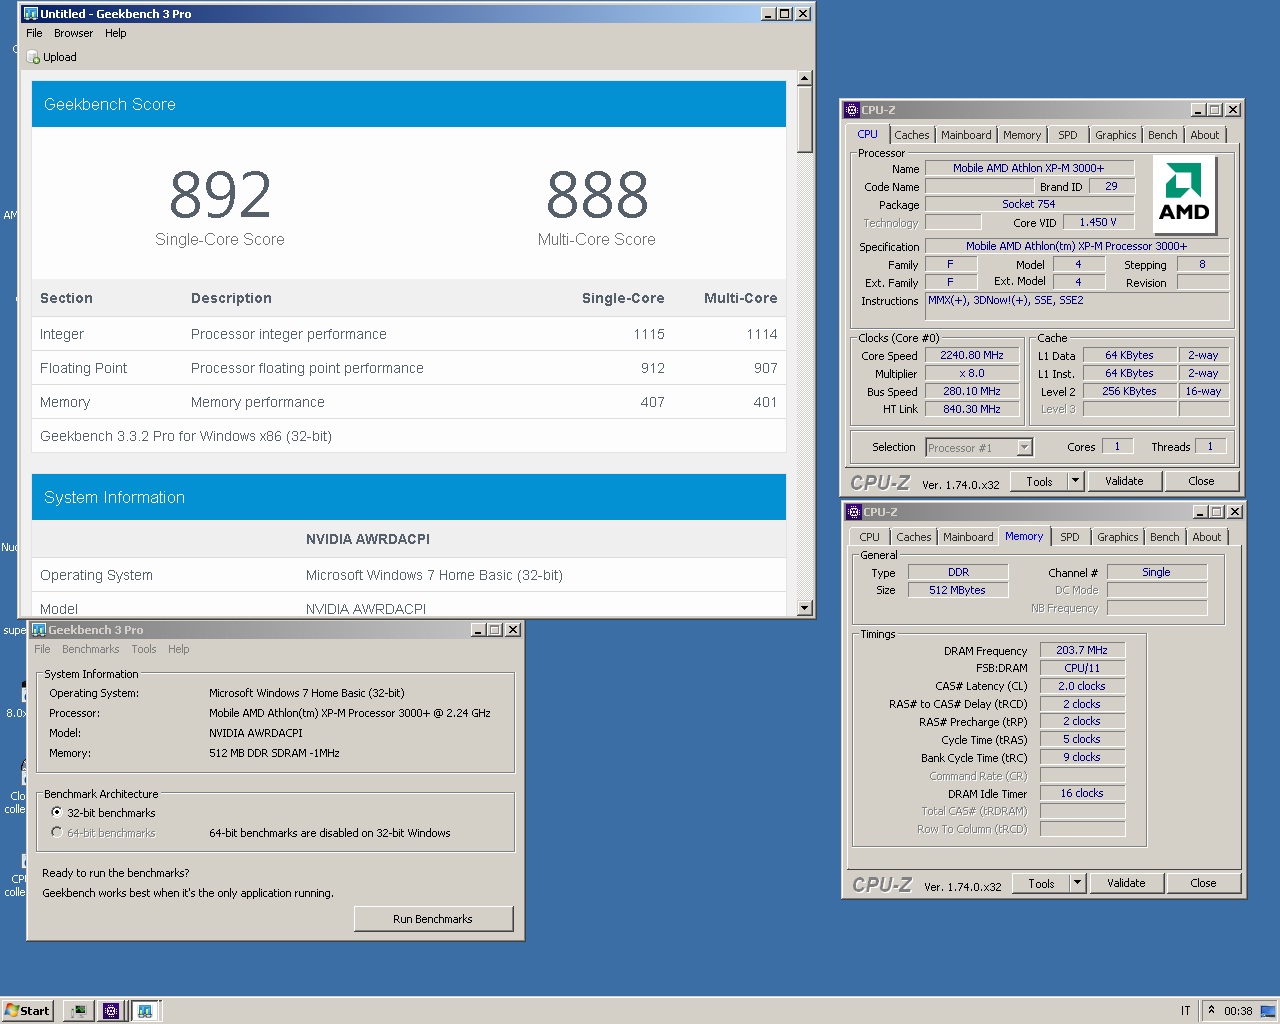Open the File menu in the Untitled Geekbench window
Image resolution: width=1280 pixels, height=1024 pixels.
(x=35, y=33)
